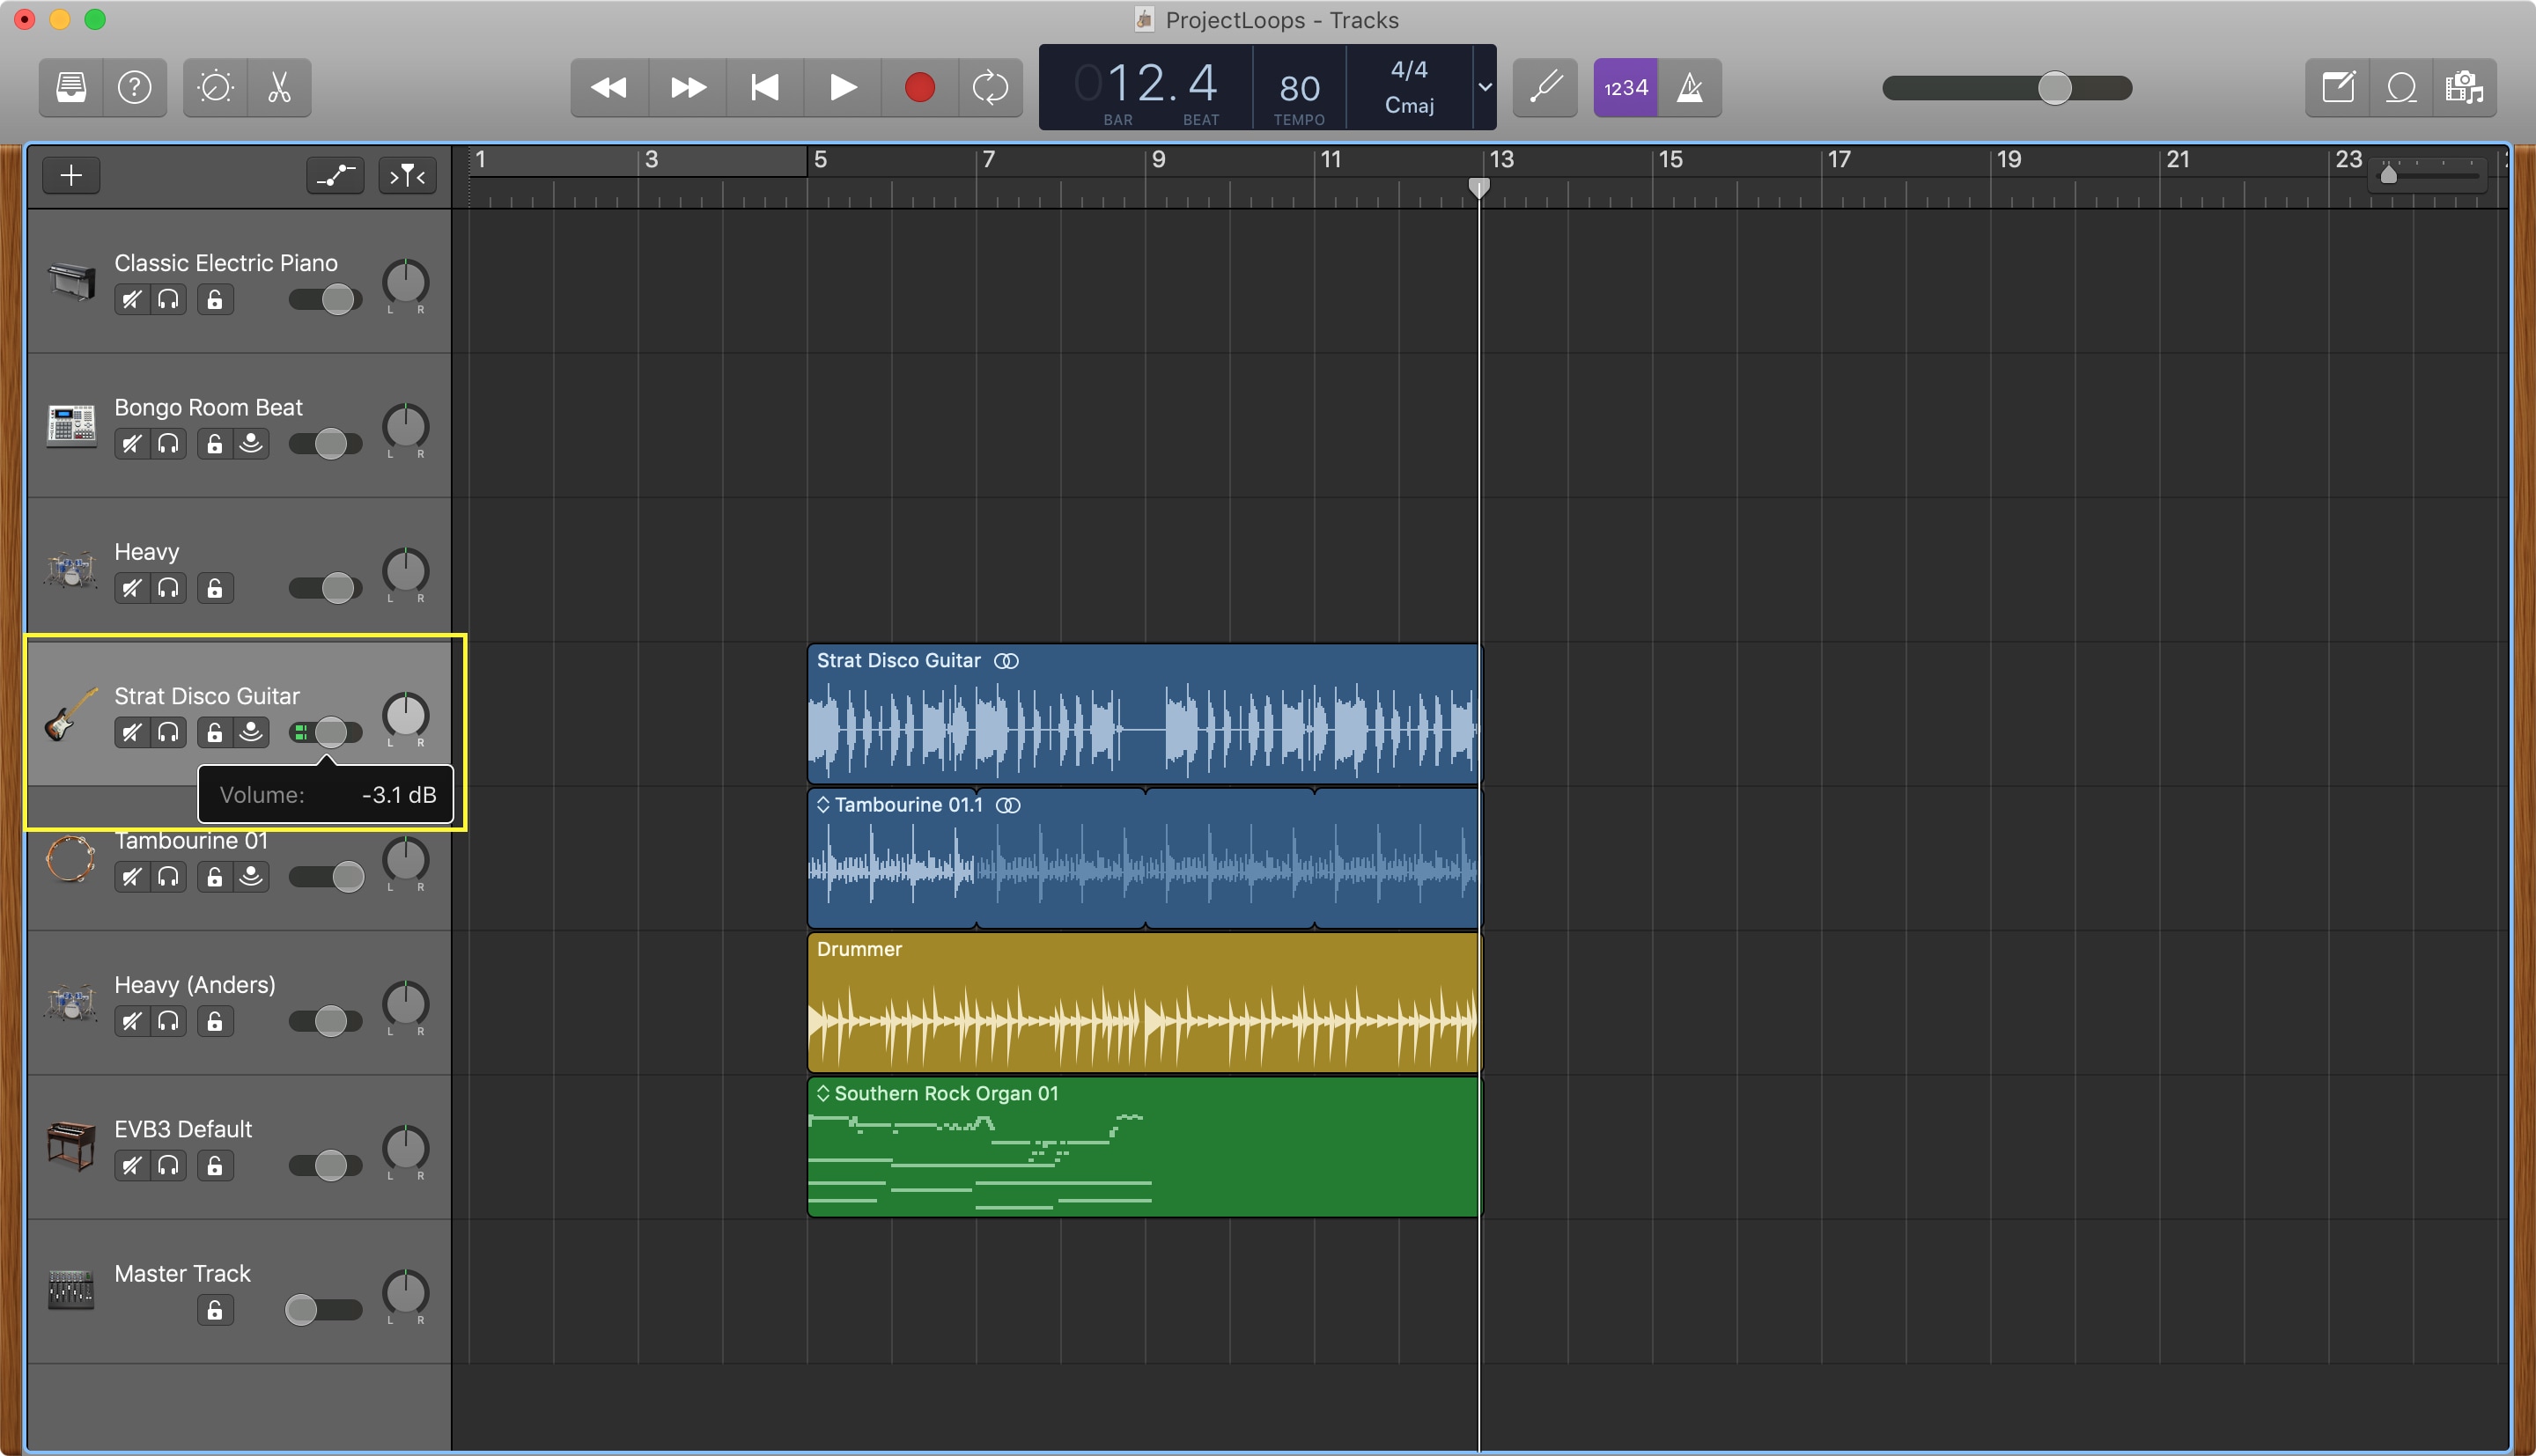This screenshot has width=2536, height=1456.
Task: Lock the Heavy track
Action: click(x=214, y=588)
